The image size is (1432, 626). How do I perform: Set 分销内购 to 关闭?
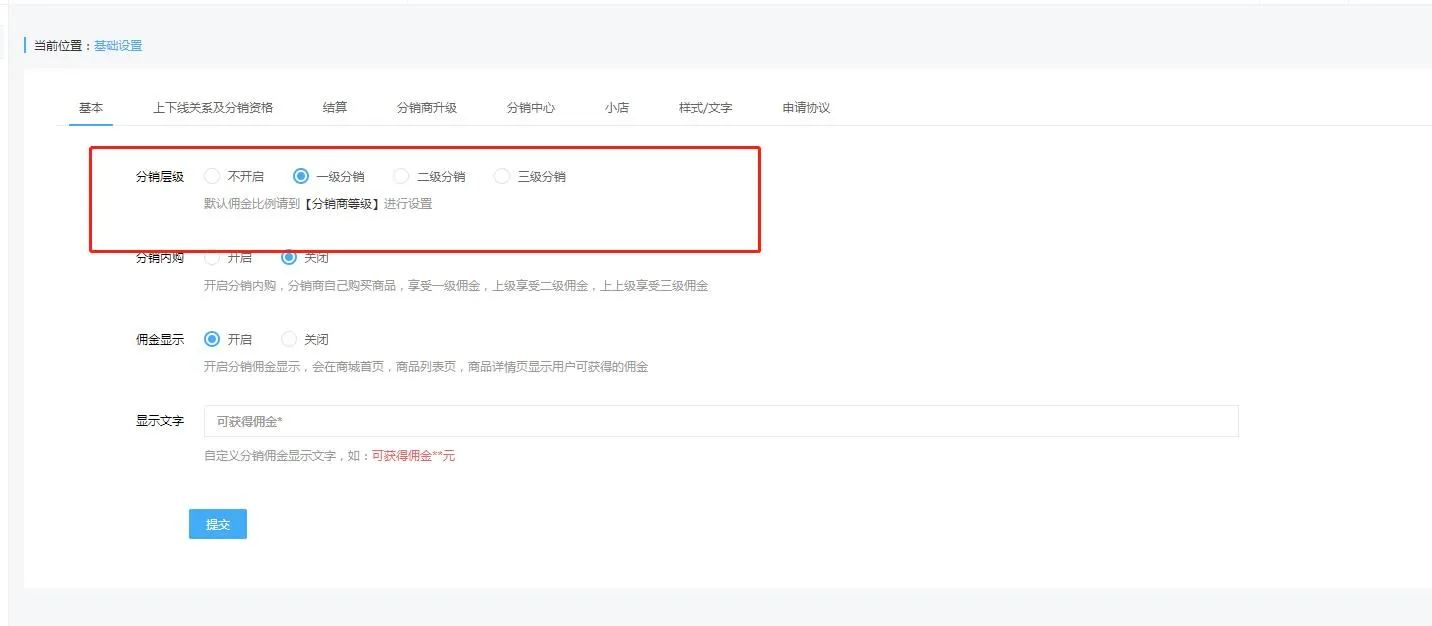pyautogui.click(x=289, y=258)
